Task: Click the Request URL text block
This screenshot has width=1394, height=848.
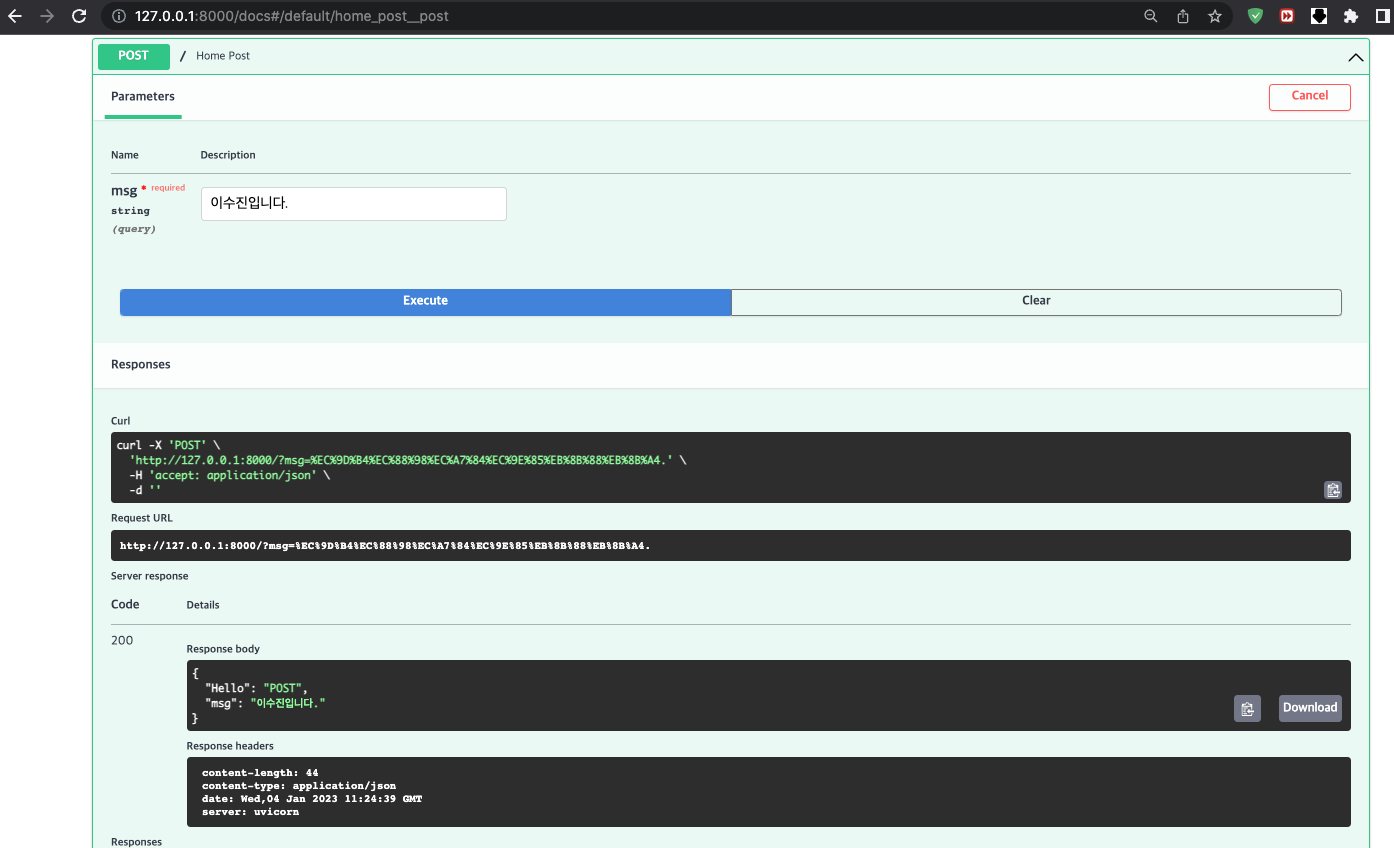Action: pyautogui.click(x=730, y=545)
